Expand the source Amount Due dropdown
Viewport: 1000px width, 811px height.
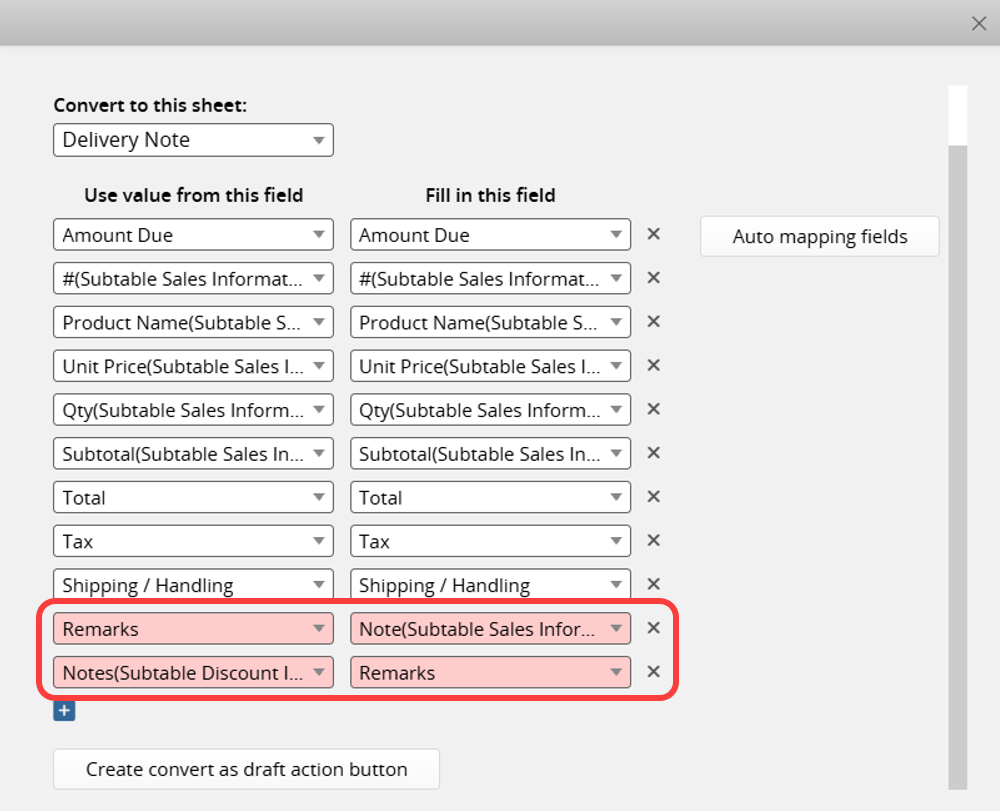click(193, 235)
